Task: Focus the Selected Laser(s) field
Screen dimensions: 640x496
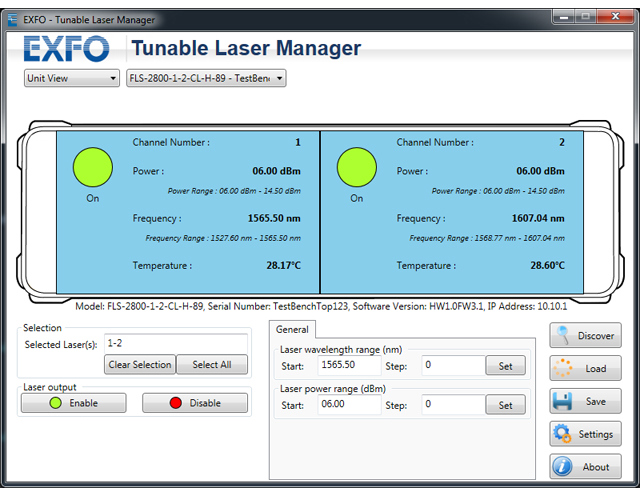Action: click(176, 343)
